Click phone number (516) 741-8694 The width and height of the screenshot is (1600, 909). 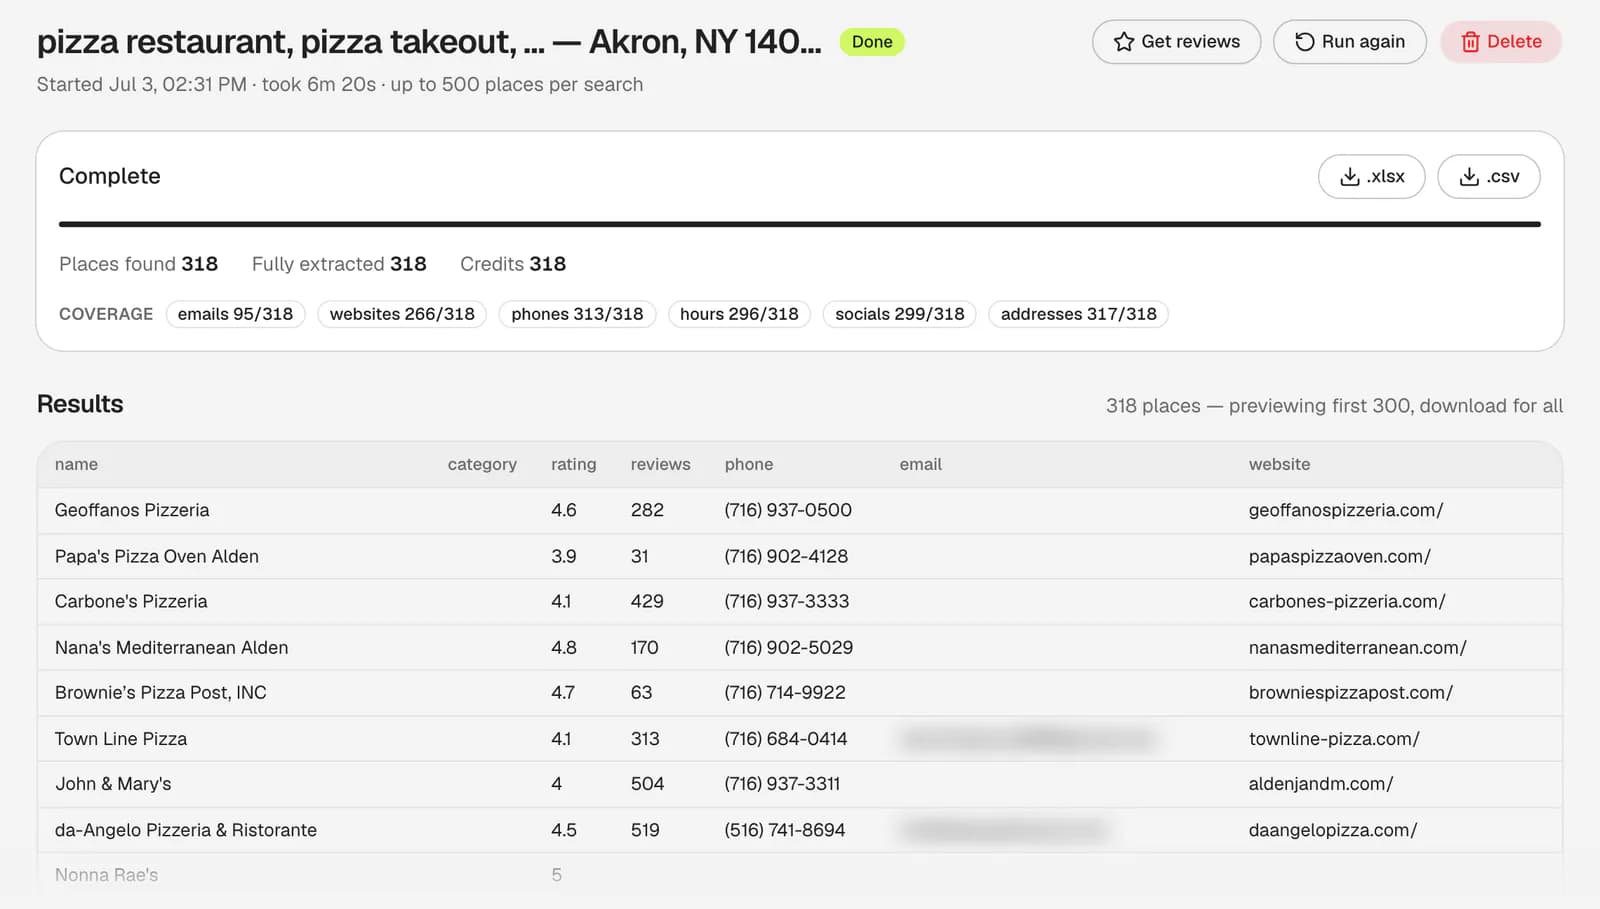[785, 830]
